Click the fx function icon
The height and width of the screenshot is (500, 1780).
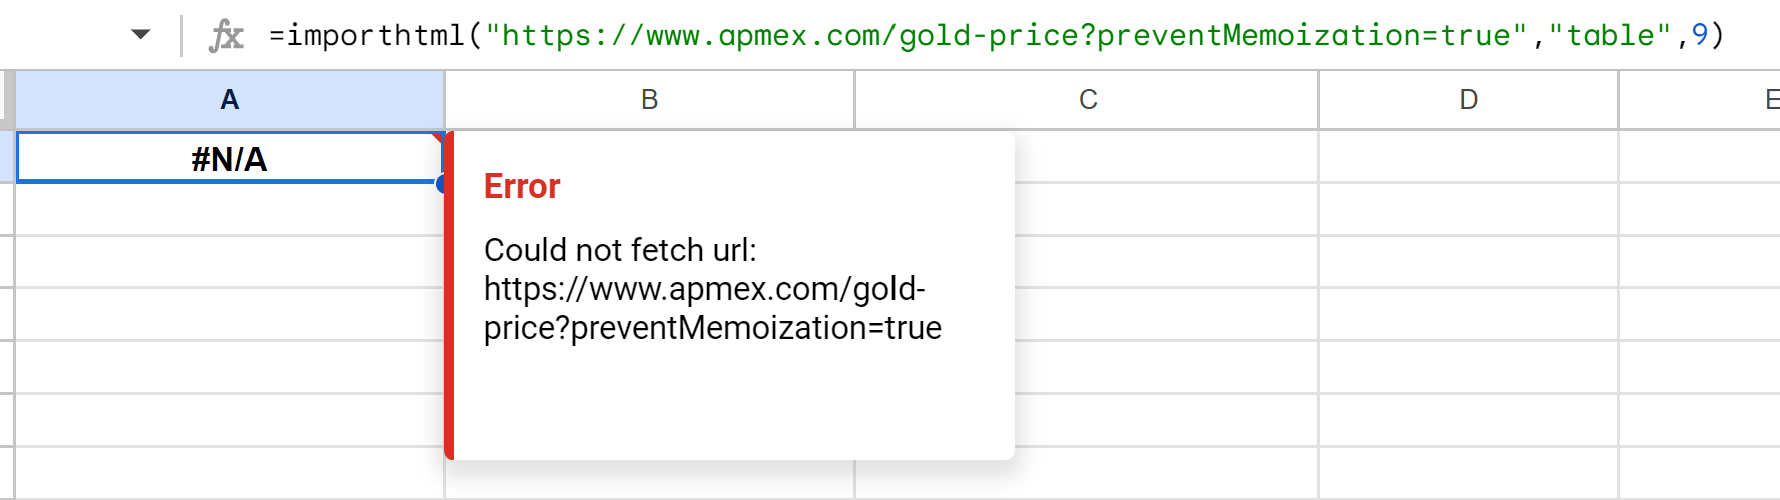tap(226, 36)
